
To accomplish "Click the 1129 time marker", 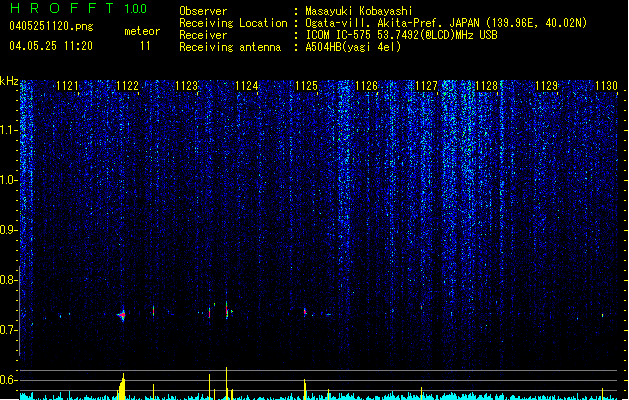I will click(547, 86).
